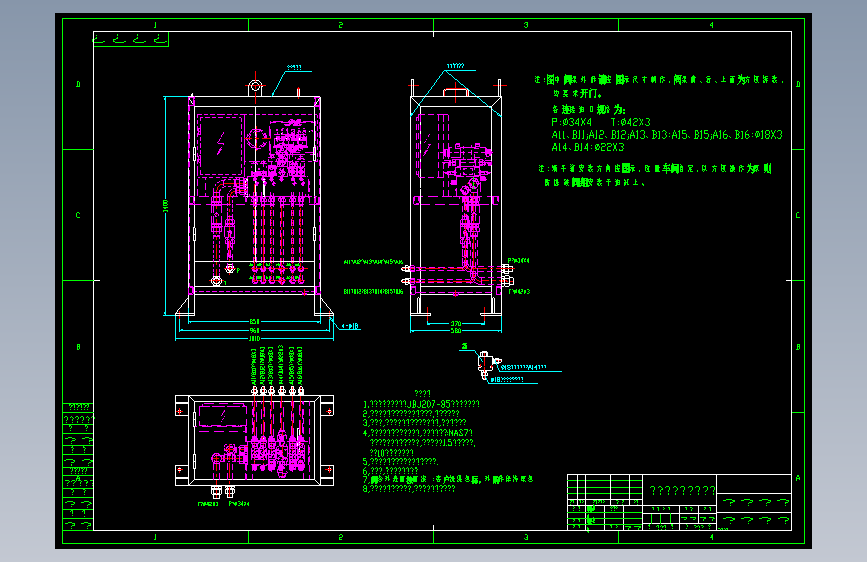Click the green revision box at the top-left corner
The height and width of the screenshot is (562, 867).
pyautogui.click(x=130, y=39)
